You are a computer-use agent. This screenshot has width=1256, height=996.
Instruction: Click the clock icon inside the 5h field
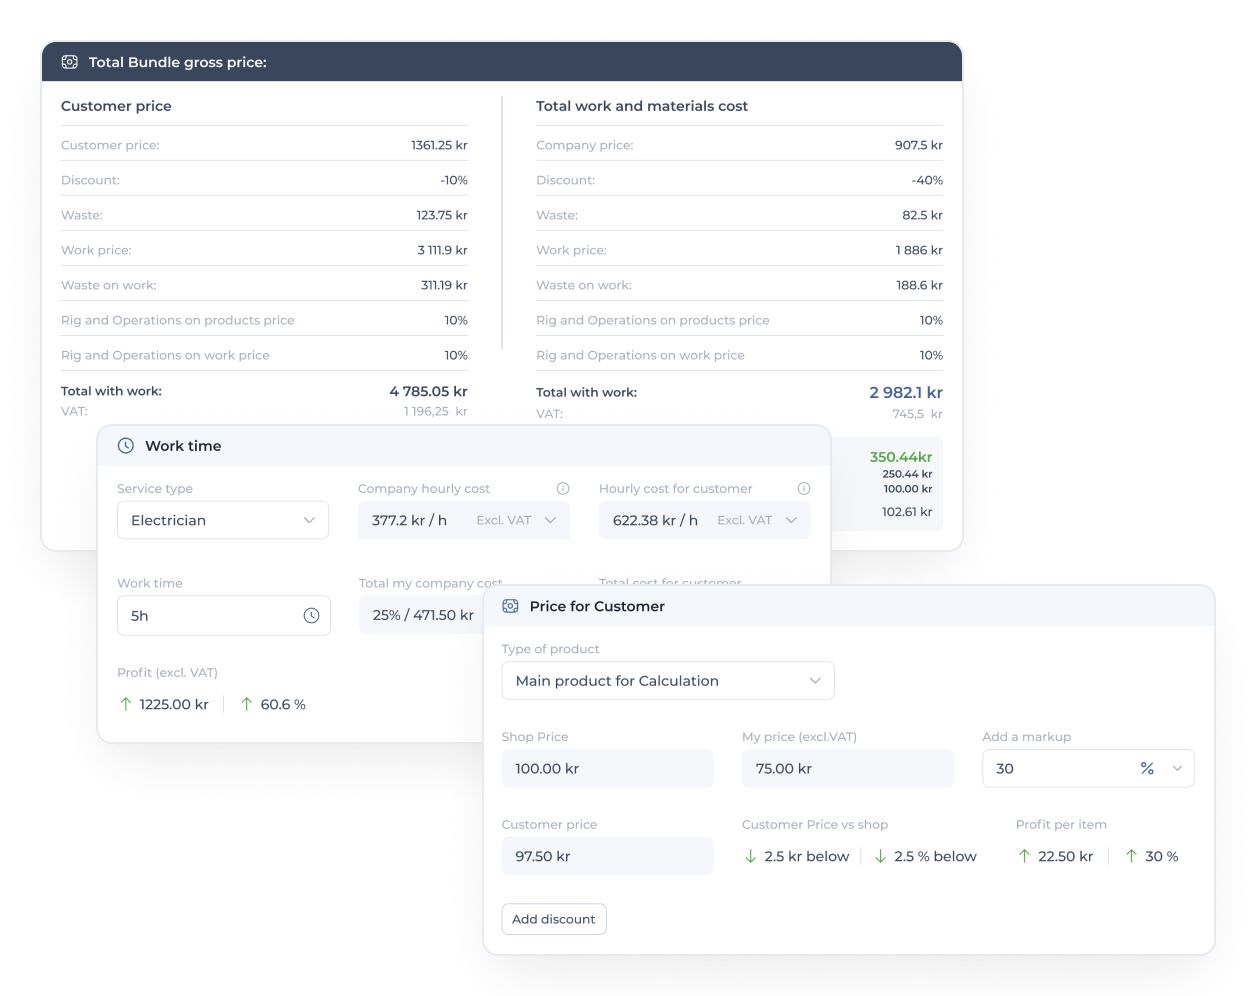(311, 616)
